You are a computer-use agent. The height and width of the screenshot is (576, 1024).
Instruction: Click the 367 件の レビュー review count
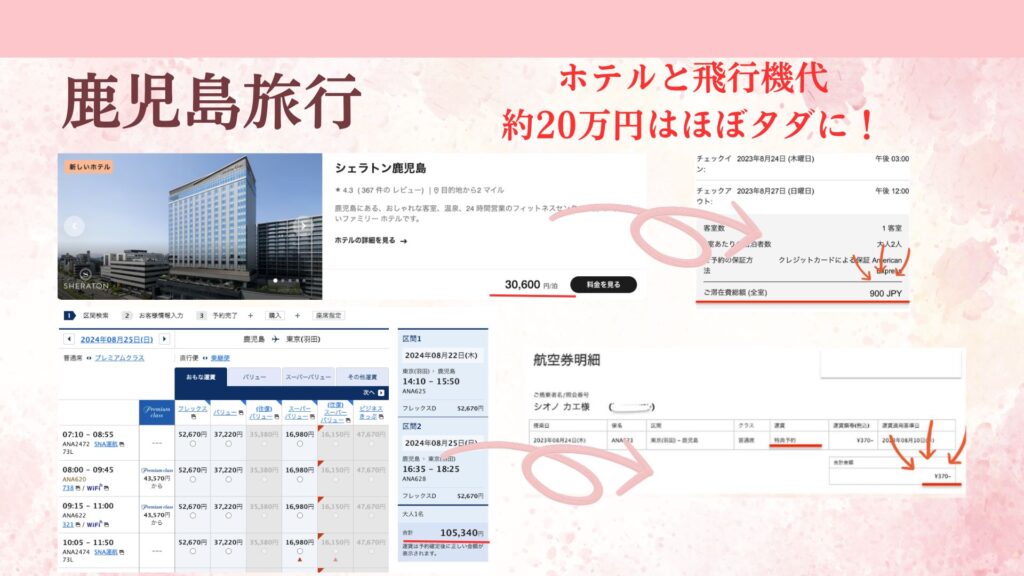point(392,191)
